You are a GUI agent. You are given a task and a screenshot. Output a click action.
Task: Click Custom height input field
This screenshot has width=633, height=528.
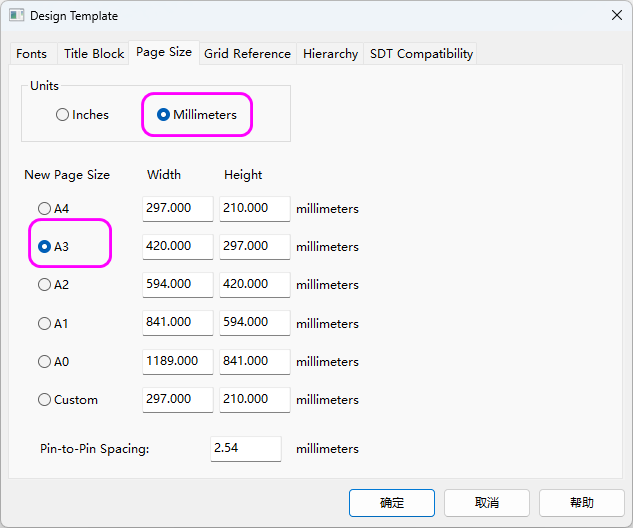tap(255, 400)
